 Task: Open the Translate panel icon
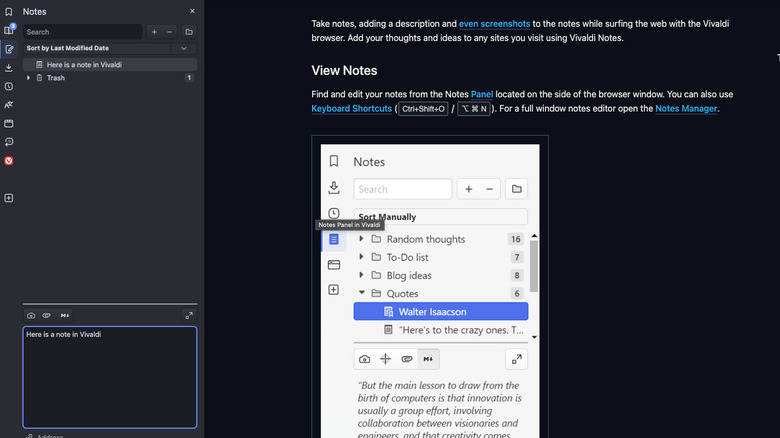[x=9, y=104]
